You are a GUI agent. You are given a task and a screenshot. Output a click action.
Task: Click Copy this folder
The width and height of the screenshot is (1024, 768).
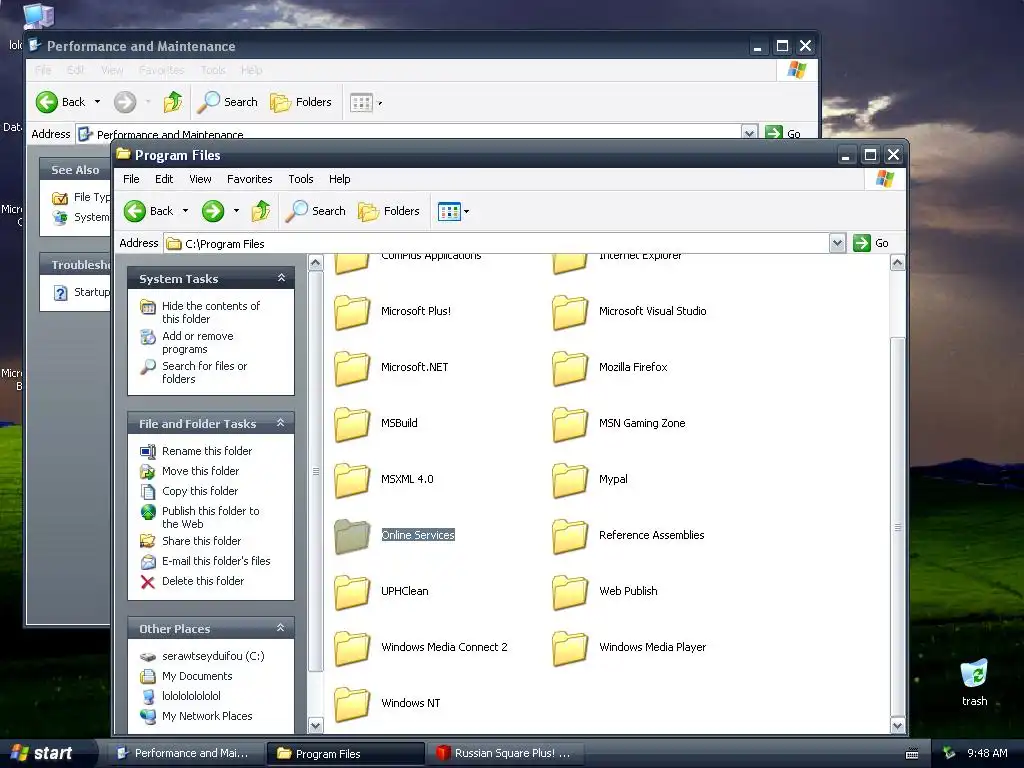point(200,491)
